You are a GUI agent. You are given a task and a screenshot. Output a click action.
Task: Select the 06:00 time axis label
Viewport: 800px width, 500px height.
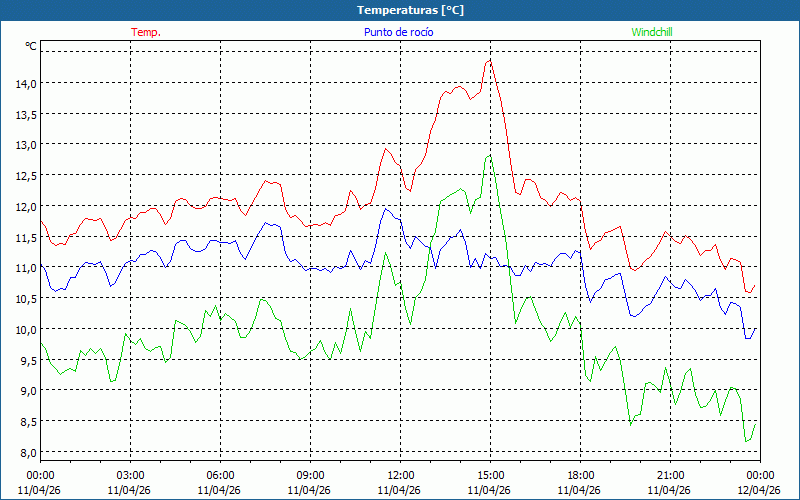pyautogui.click(x=220, y=475)
